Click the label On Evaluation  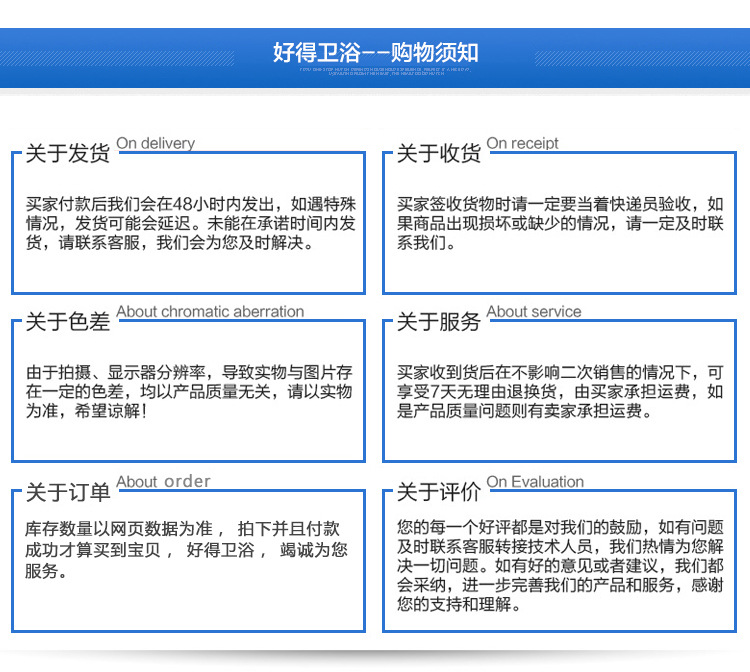[535, 482]
